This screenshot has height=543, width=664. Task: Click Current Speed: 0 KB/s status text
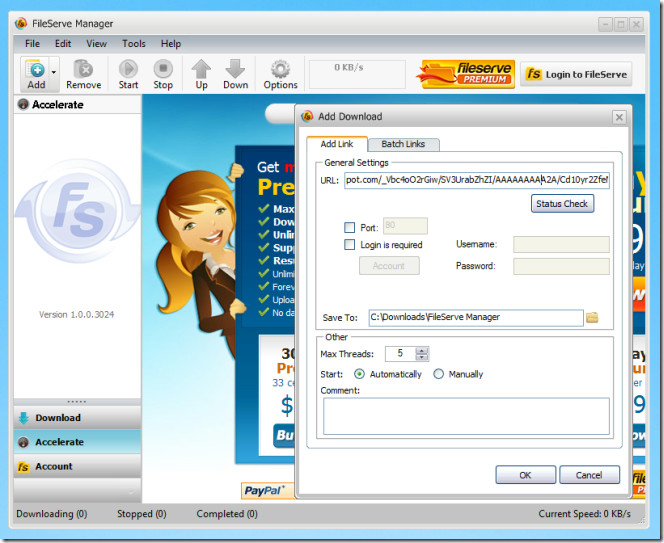pyautogui.click(x=584, y=514)
